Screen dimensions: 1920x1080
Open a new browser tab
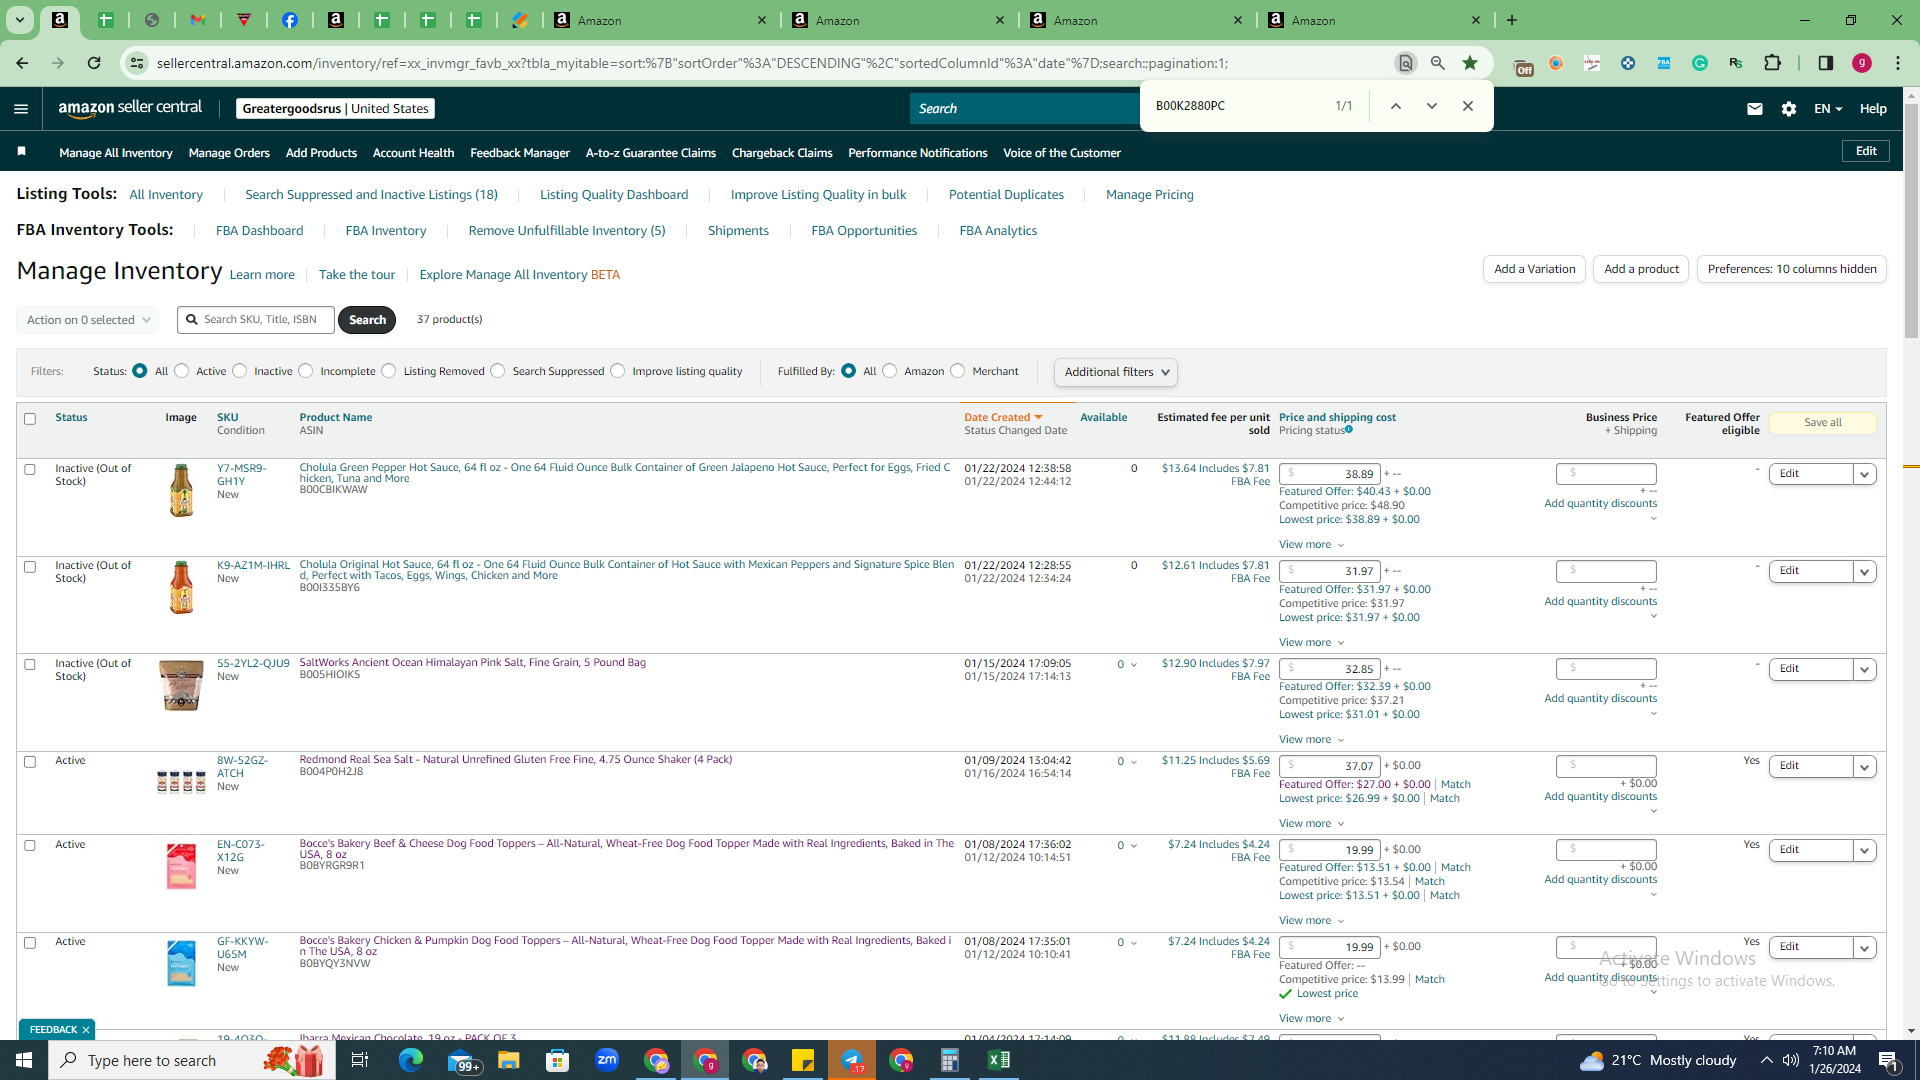pos(1512,20)
